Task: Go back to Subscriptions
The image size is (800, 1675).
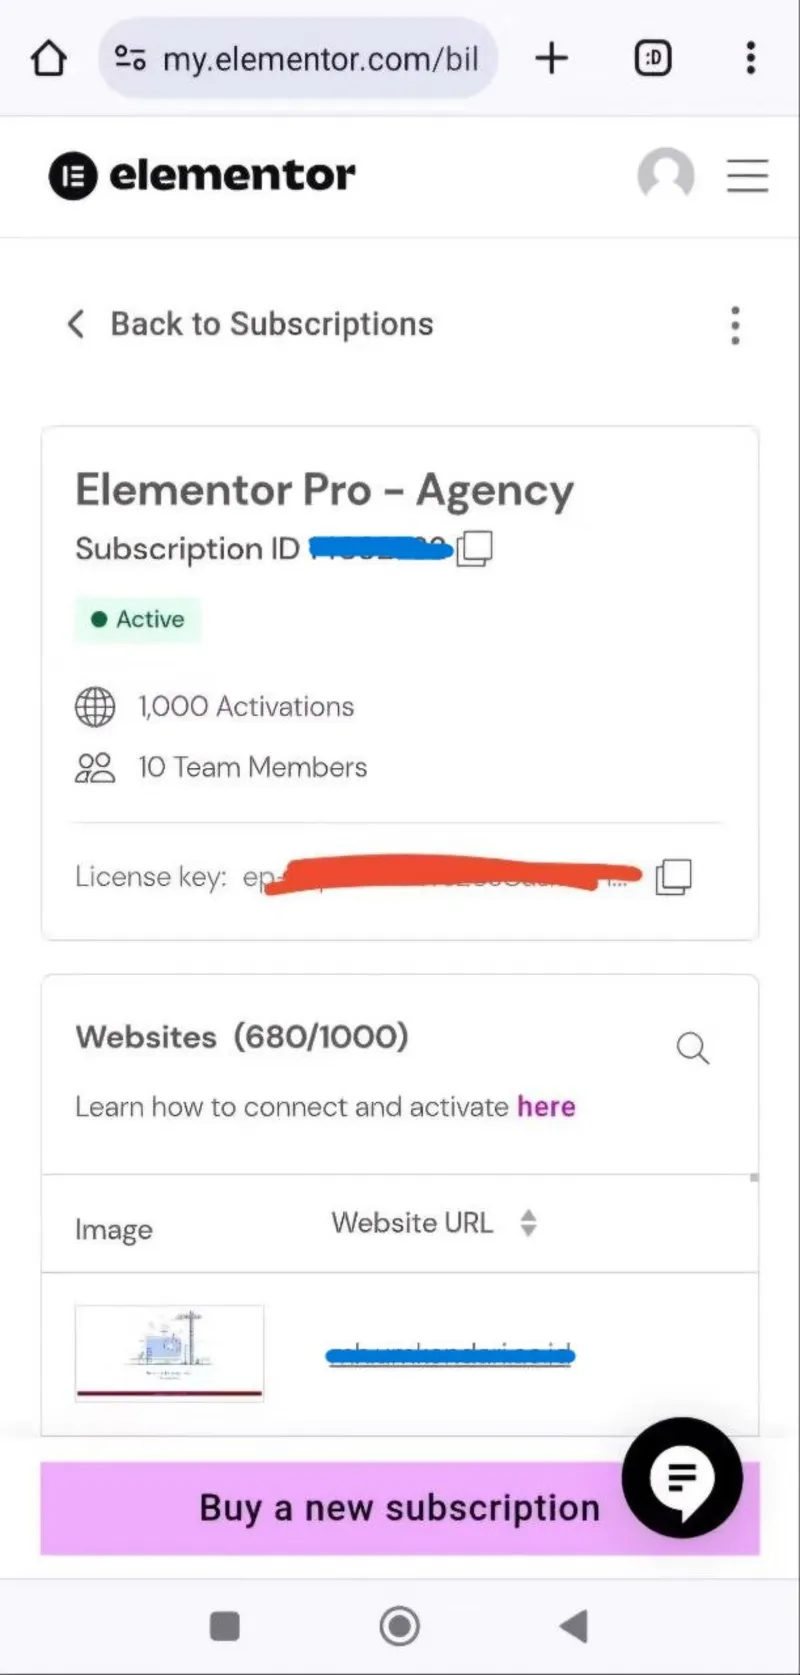Action: [x=250, y=324]
